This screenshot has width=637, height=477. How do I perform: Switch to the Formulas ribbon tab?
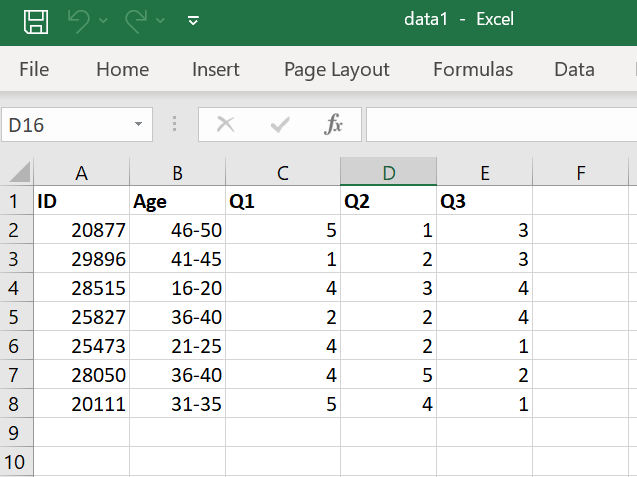tap(473, 69)
